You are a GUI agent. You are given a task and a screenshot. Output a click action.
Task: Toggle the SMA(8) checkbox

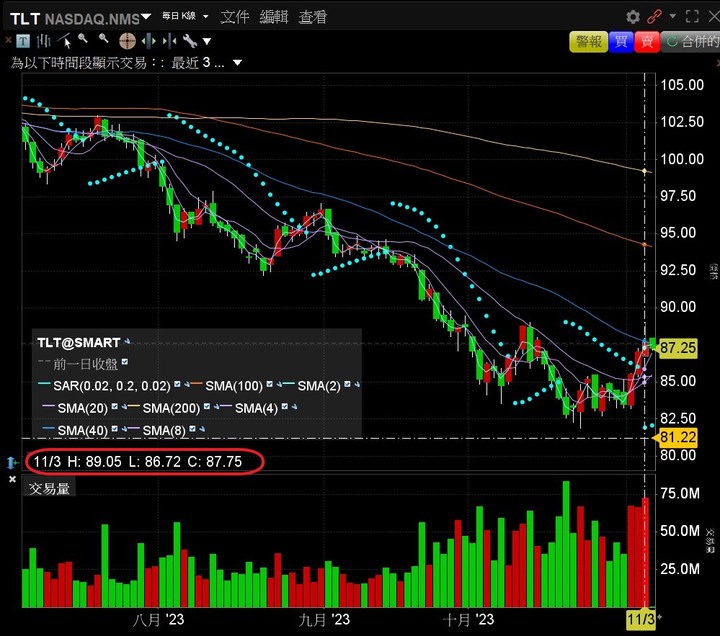point(193,428)
